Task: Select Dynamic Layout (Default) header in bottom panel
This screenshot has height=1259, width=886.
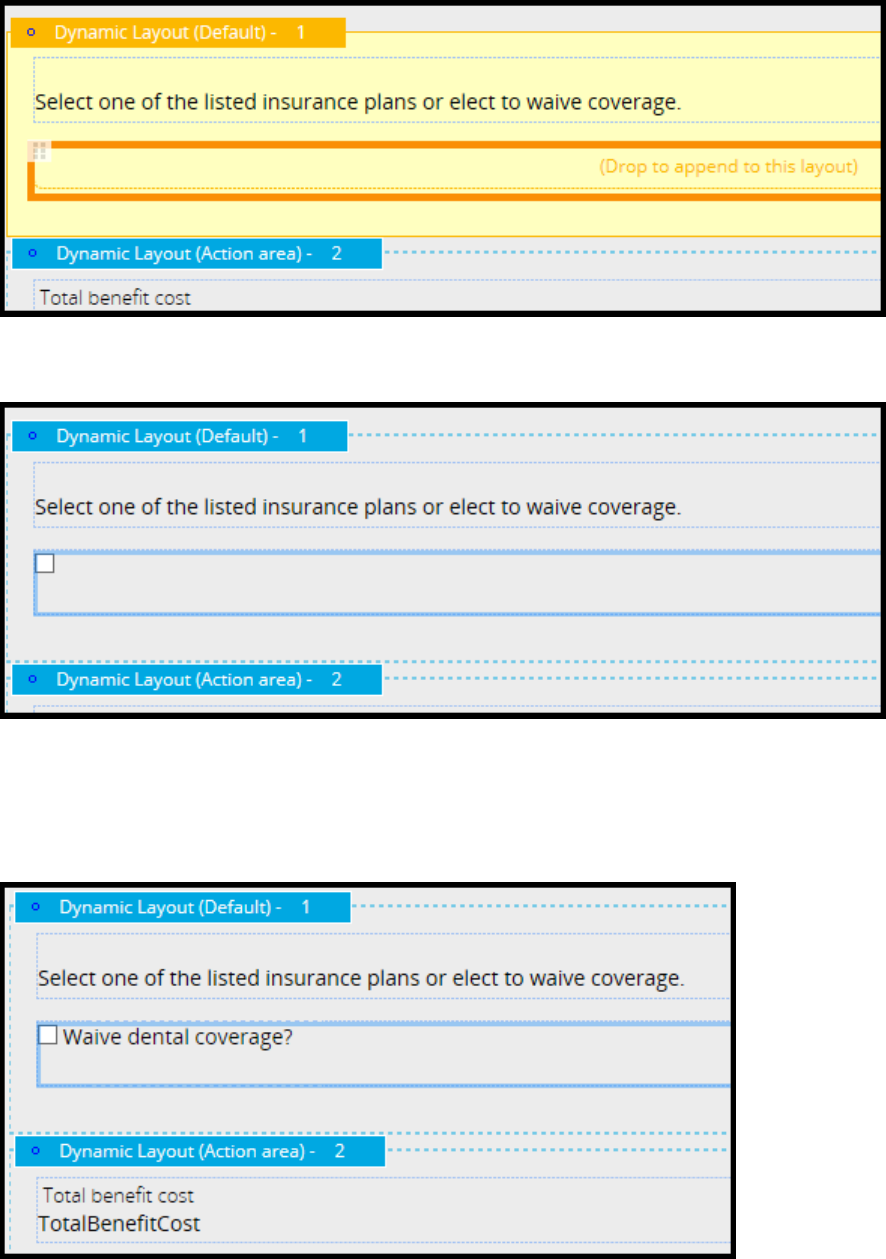Action: [x=185, y=907]
